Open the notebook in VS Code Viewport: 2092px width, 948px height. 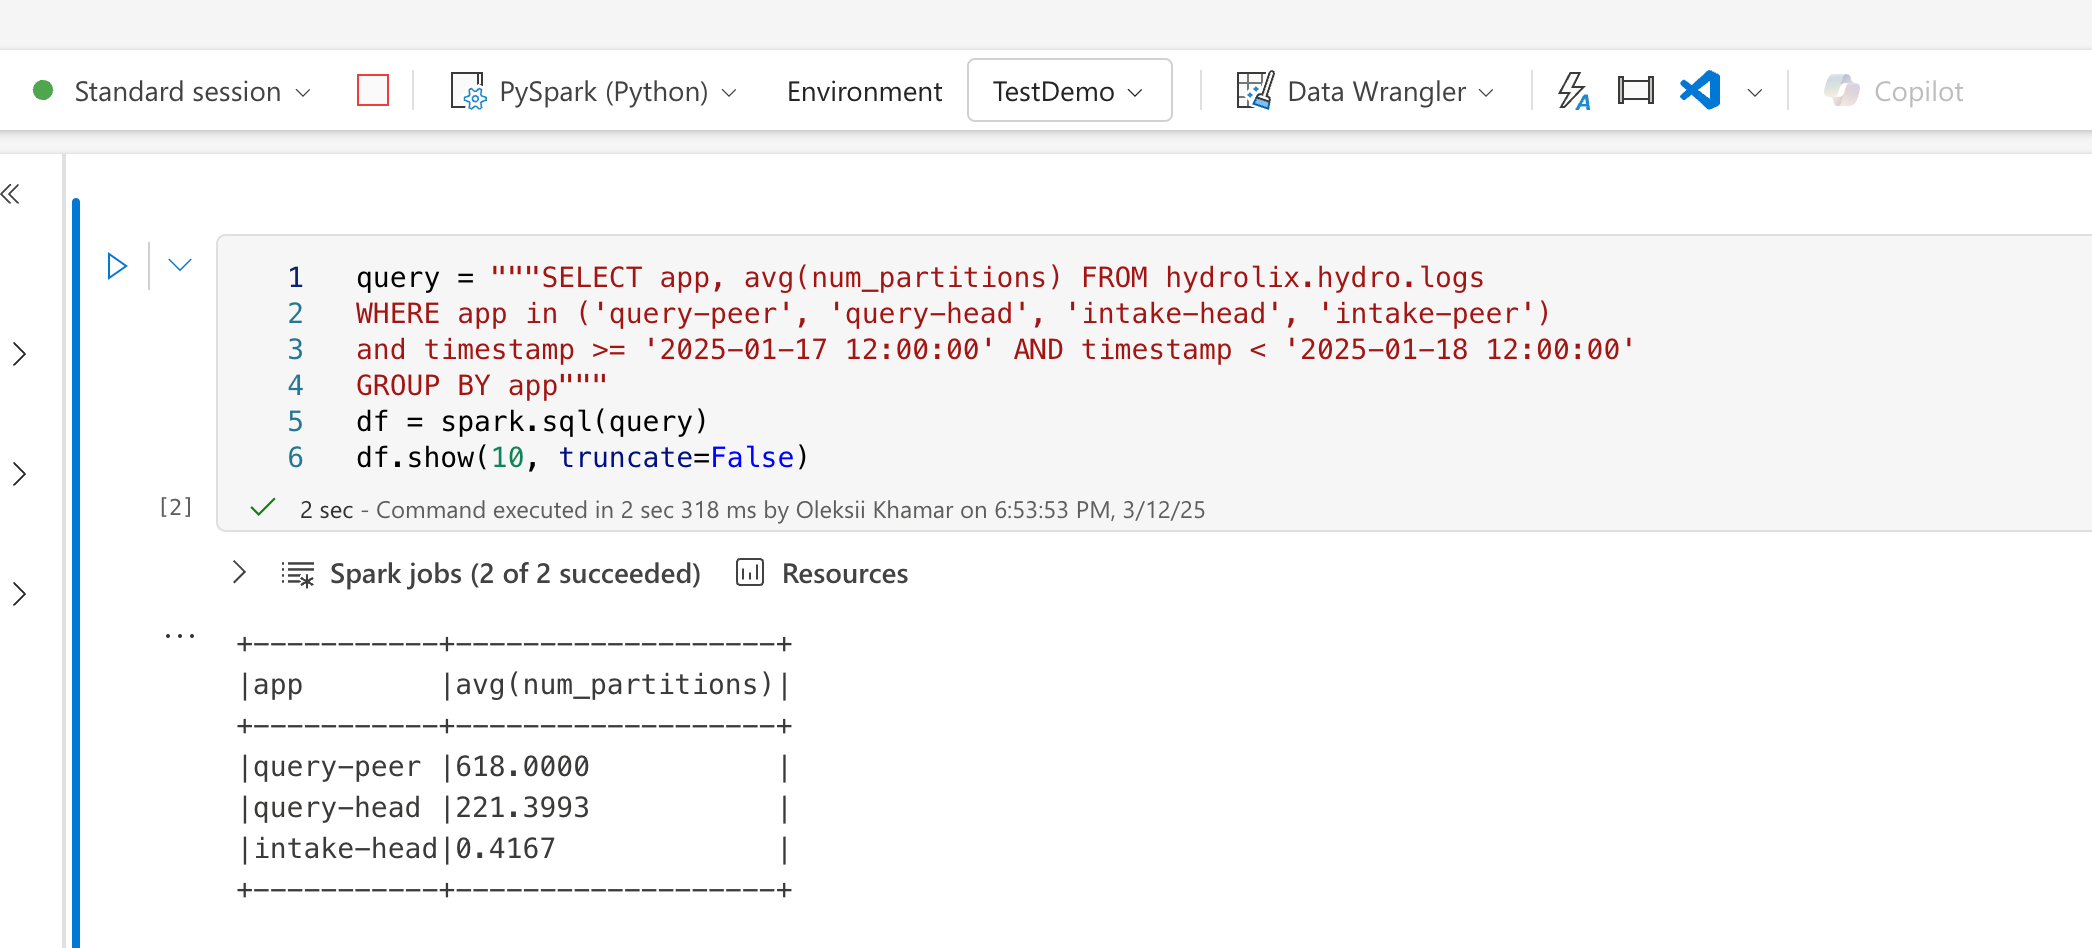(1698, 89)
